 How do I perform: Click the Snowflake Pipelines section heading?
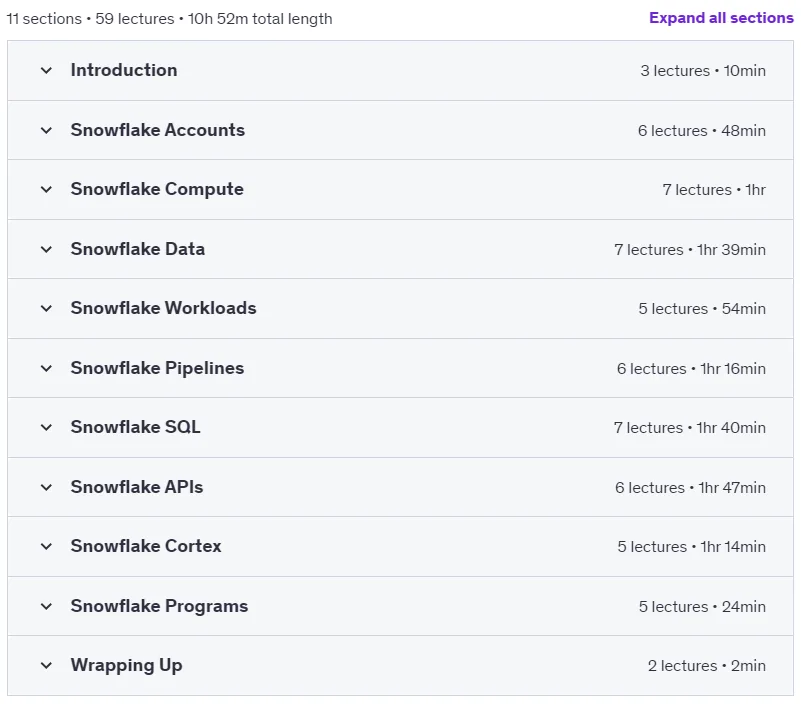pyautogui.click(x=157, y=368)
